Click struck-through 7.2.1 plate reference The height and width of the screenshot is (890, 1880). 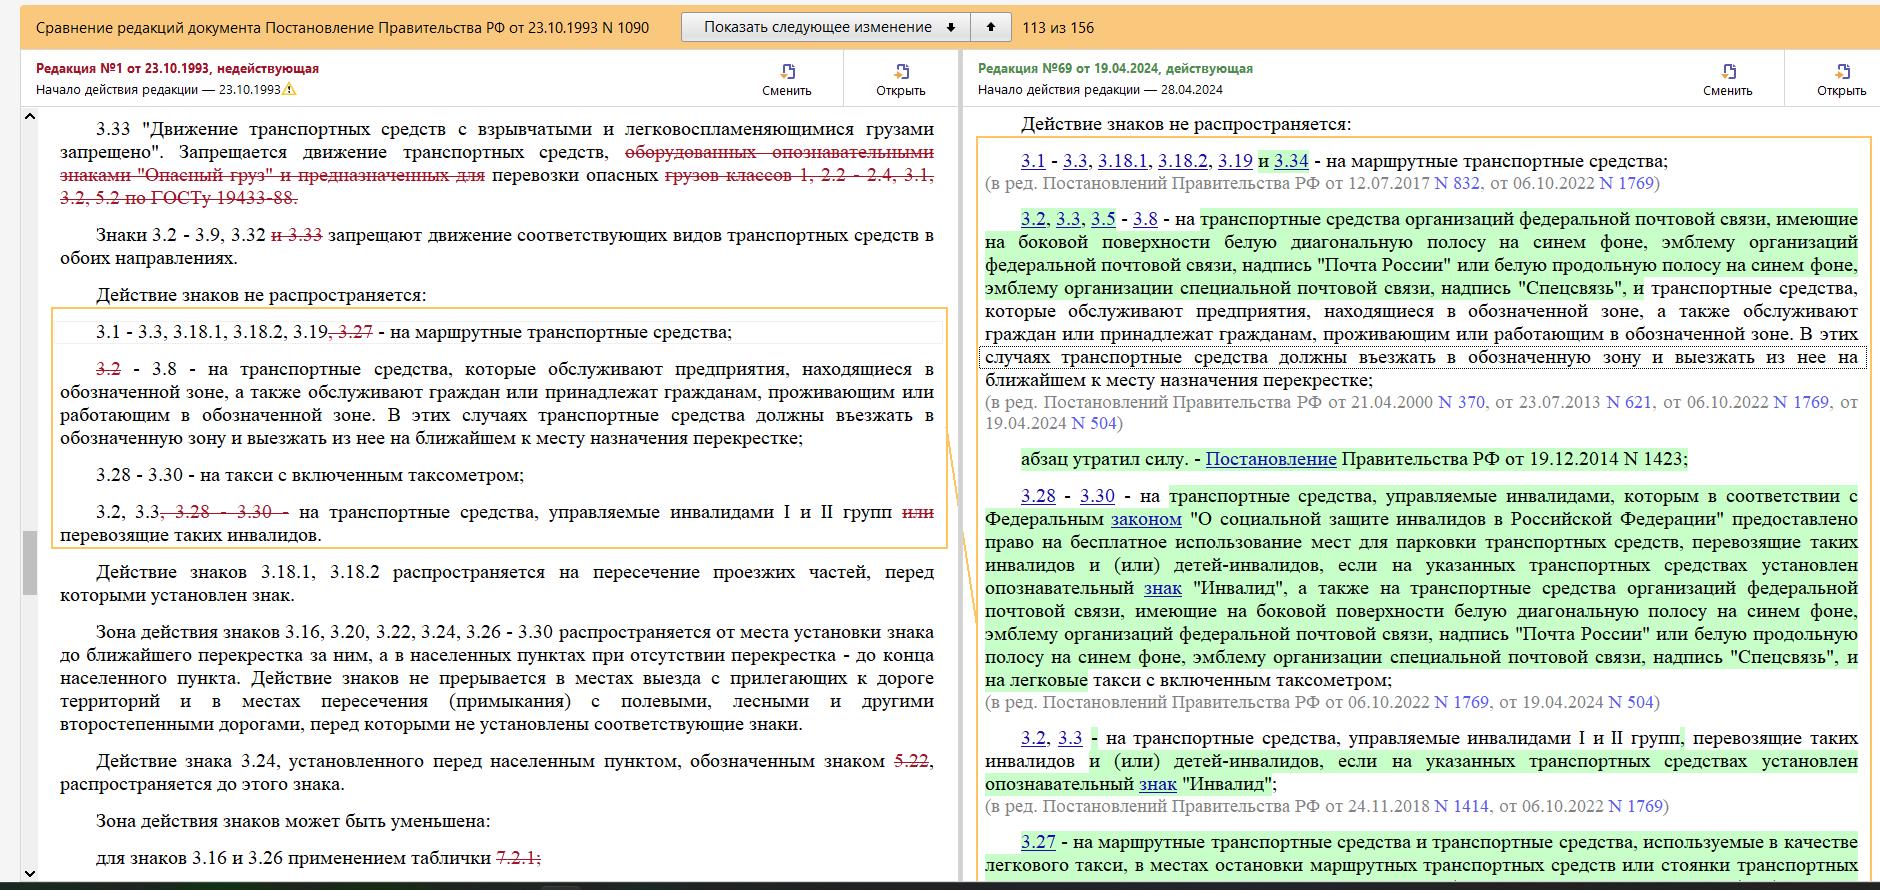coord(518,858)
